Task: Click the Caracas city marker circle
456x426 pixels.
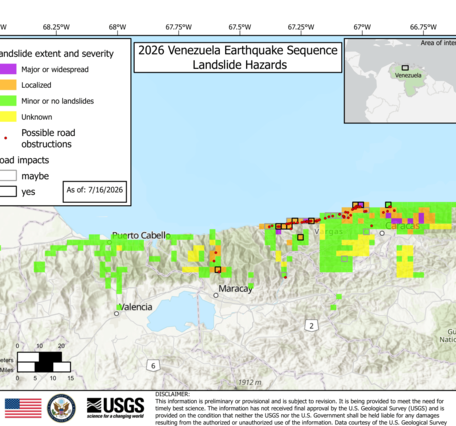Action: coord(382,233)
